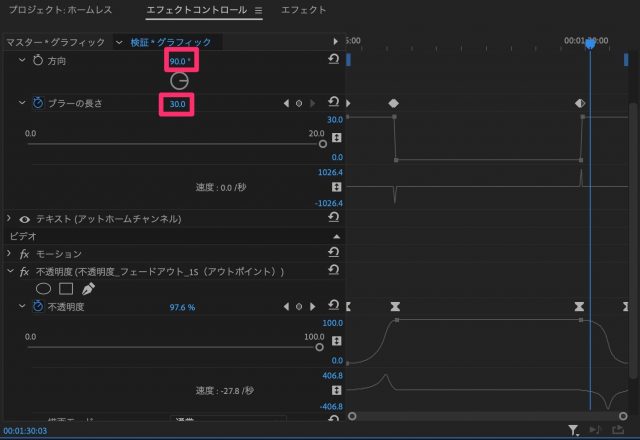Select the pen mask tool under 不透明度

[x=88, y=289]
